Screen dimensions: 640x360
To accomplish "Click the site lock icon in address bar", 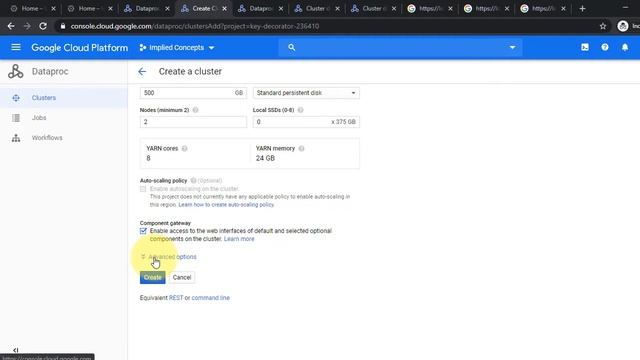I will click(x=62, y=26).
